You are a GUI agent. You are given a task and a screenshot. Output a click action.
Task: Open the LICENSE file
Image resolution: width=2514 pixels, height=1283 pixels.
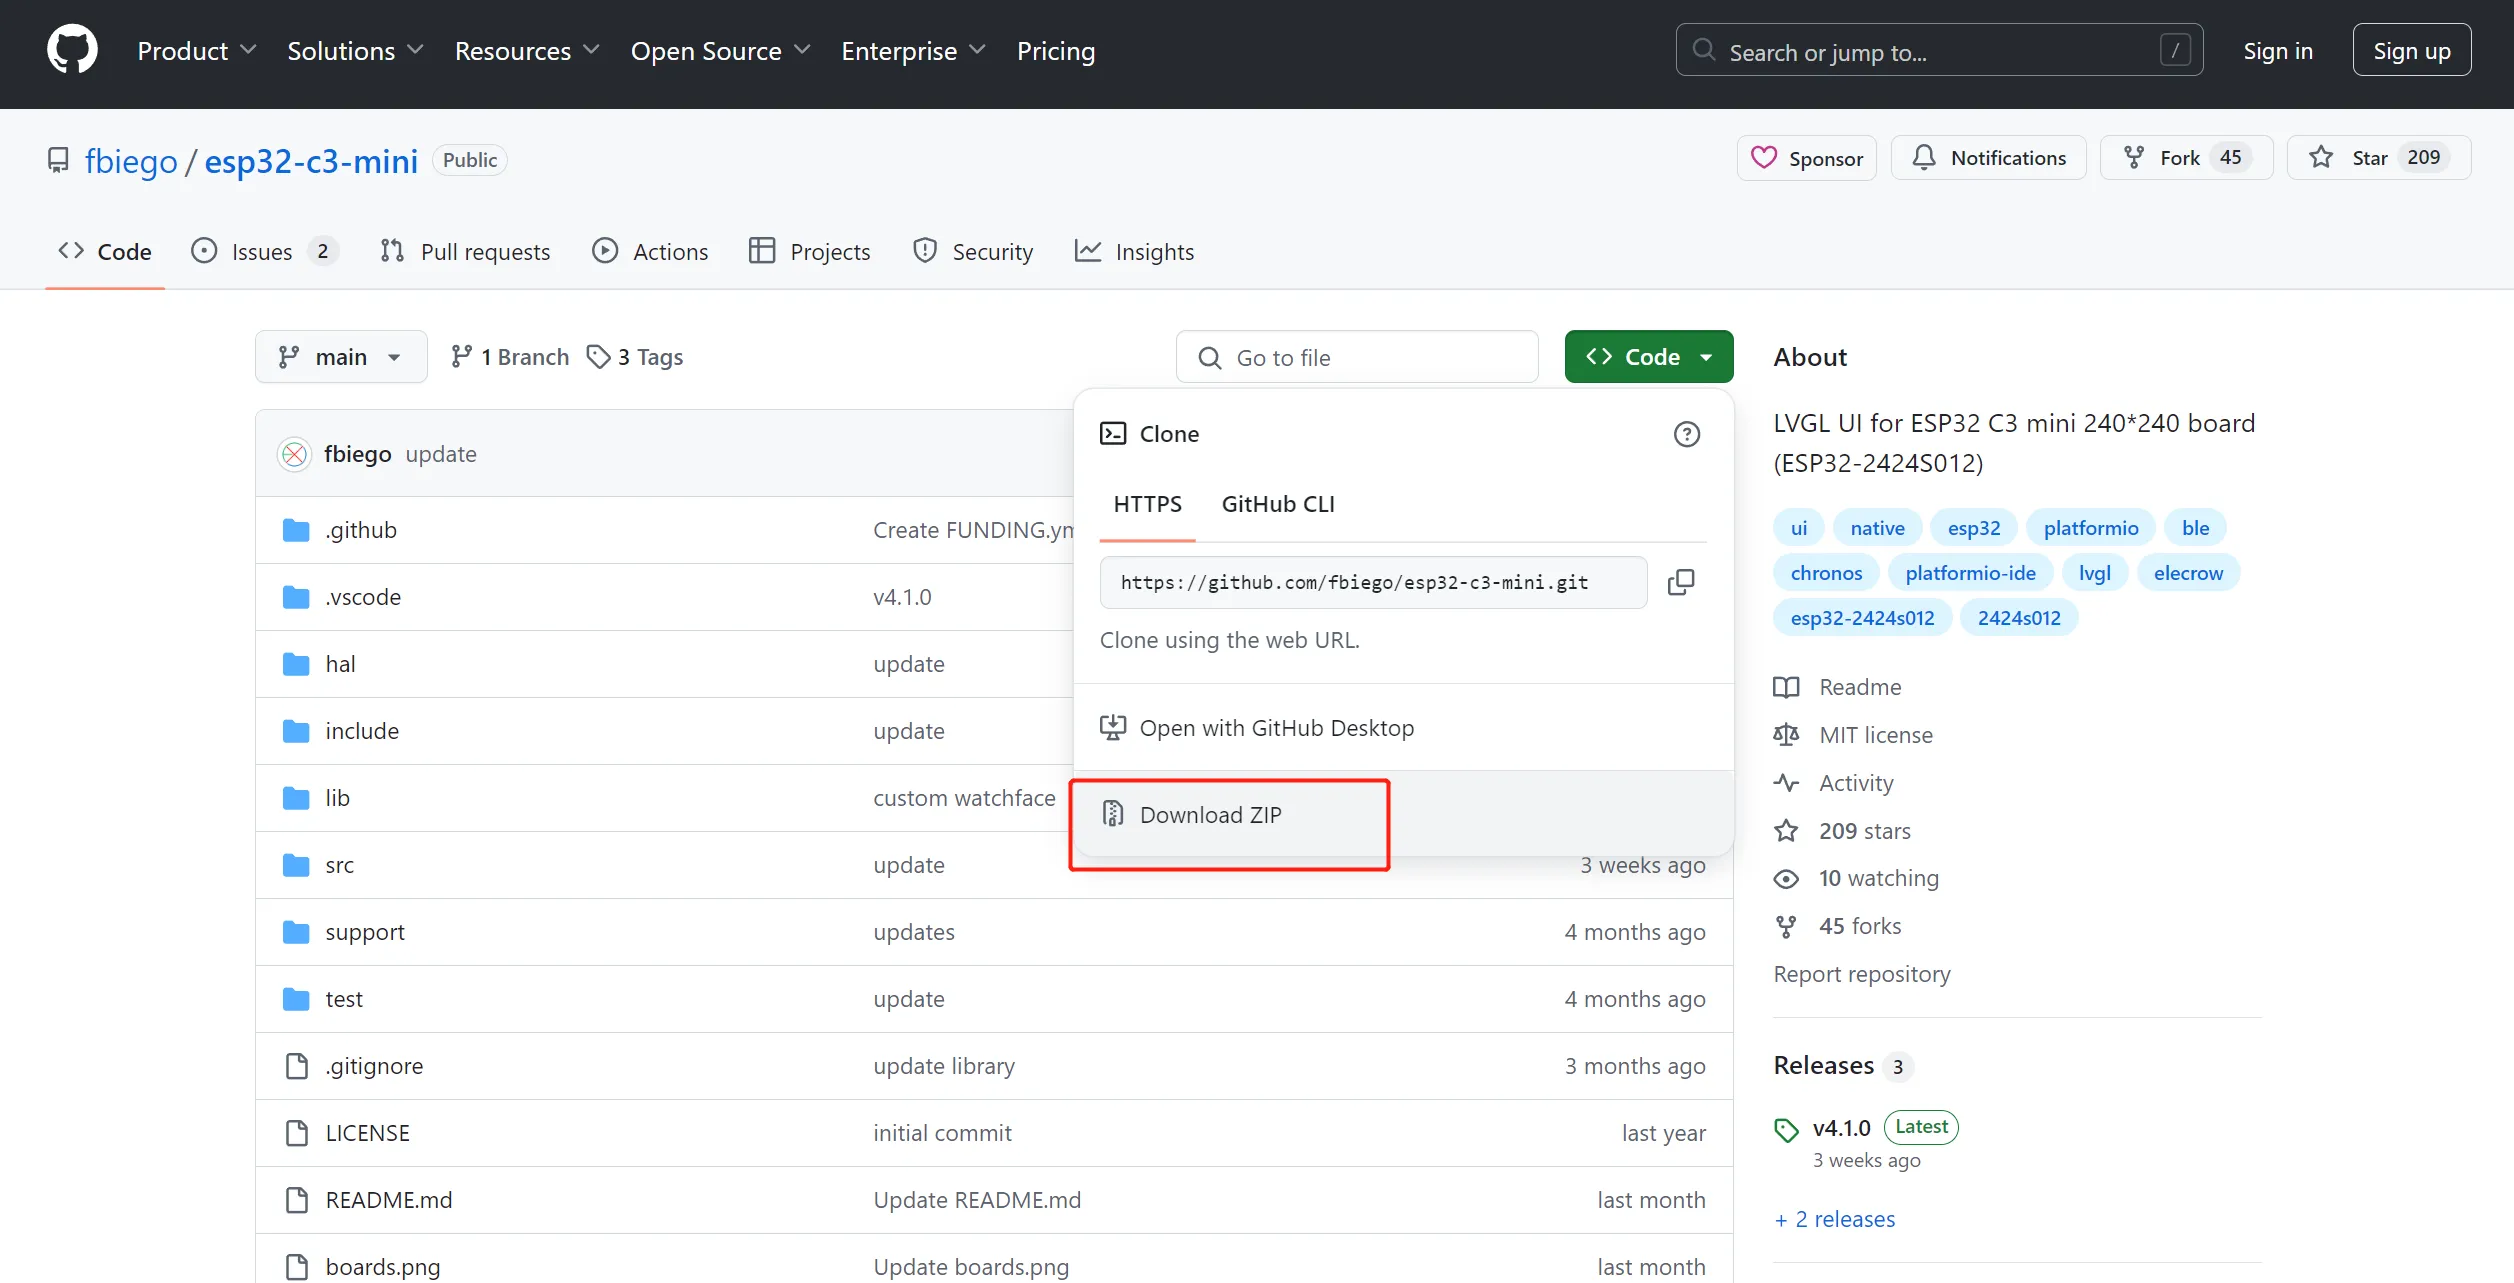click(367, 1133)
